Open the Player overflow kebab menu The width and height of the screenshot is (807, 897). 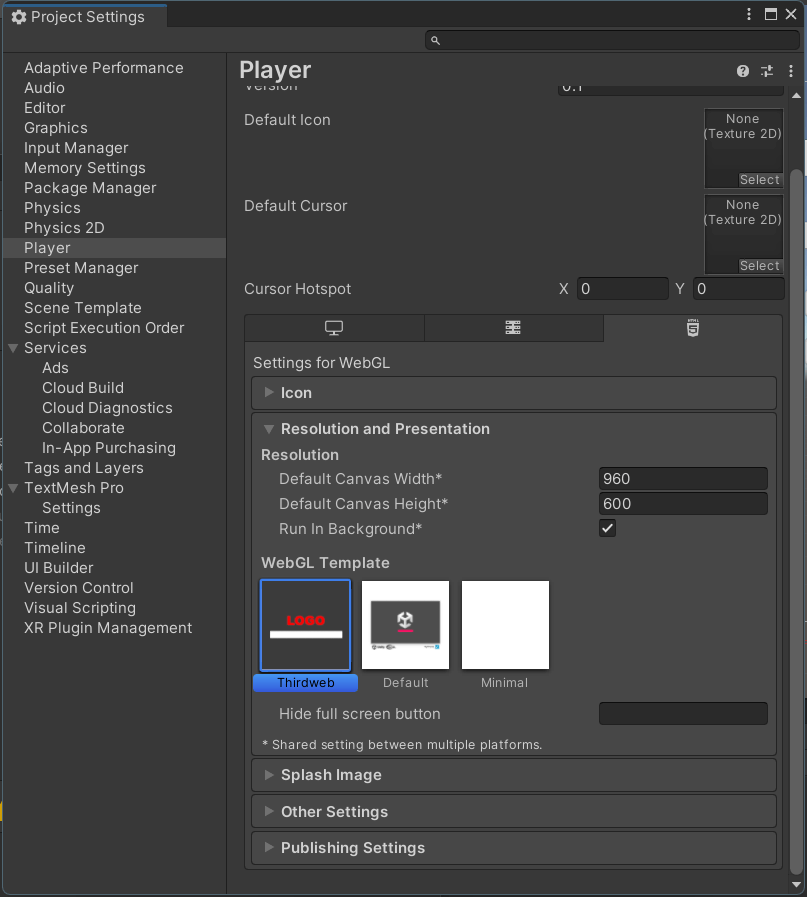(790, 71)
